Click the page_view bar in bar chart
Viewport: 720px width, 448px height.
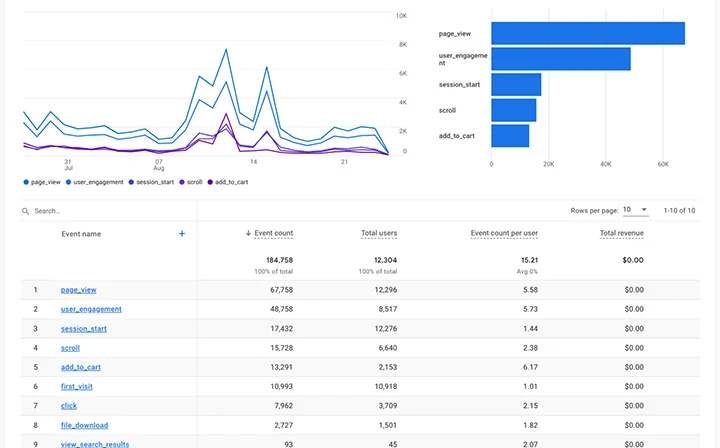pos(588,34)
